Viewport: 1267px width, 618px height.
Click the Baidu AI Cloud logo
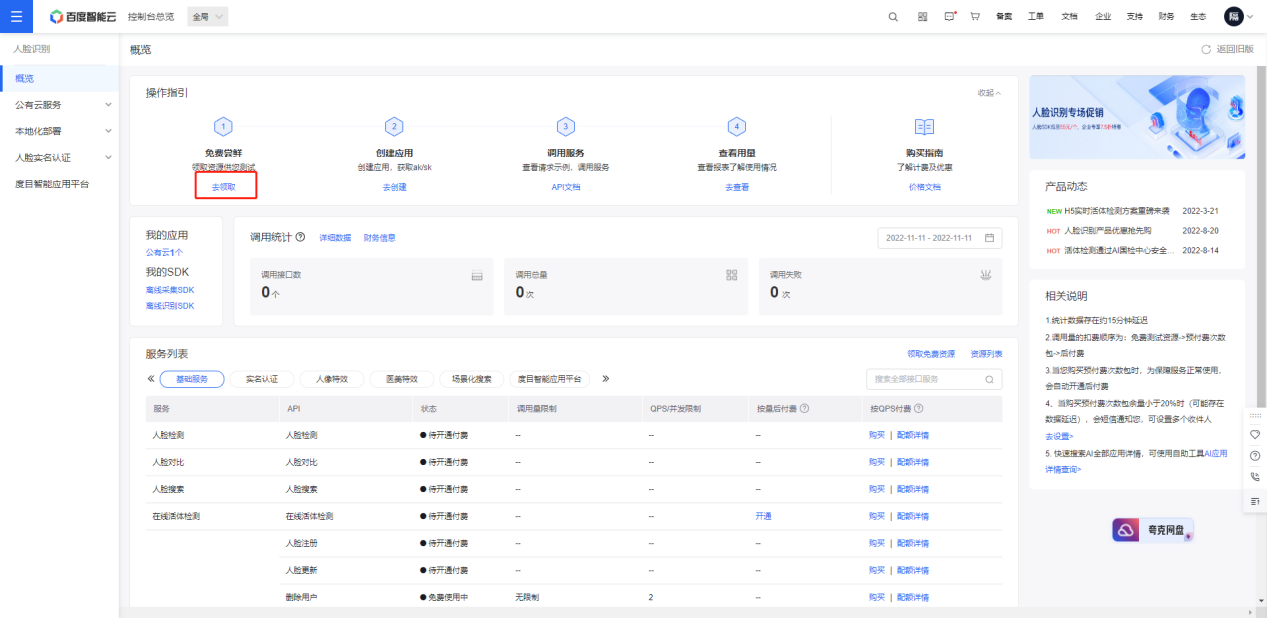81,17
